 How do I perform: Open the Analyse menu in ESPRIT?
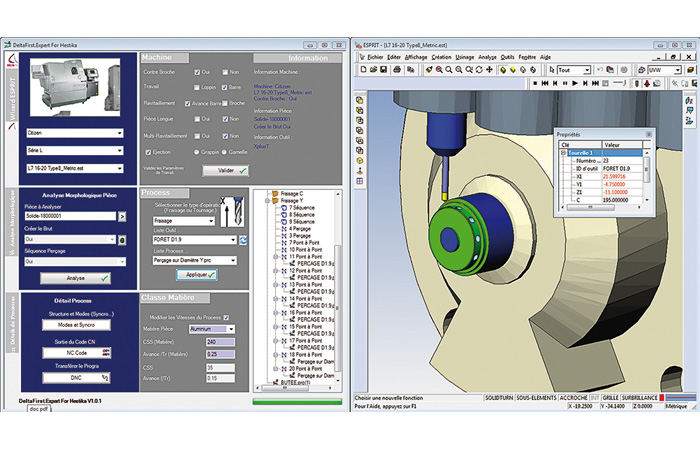click(x=488, y=57)
